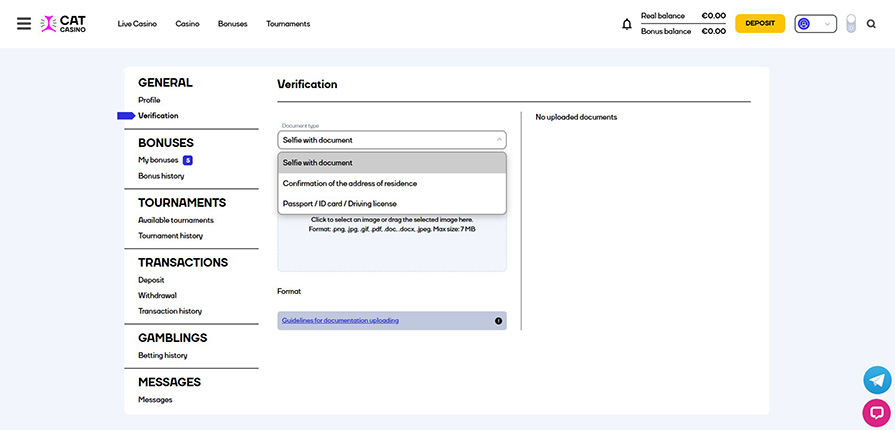Select Confirmation of the address of residence
The height and width of the screenshot is (430, 895).
pyautogui.click(x=350, y=183)
